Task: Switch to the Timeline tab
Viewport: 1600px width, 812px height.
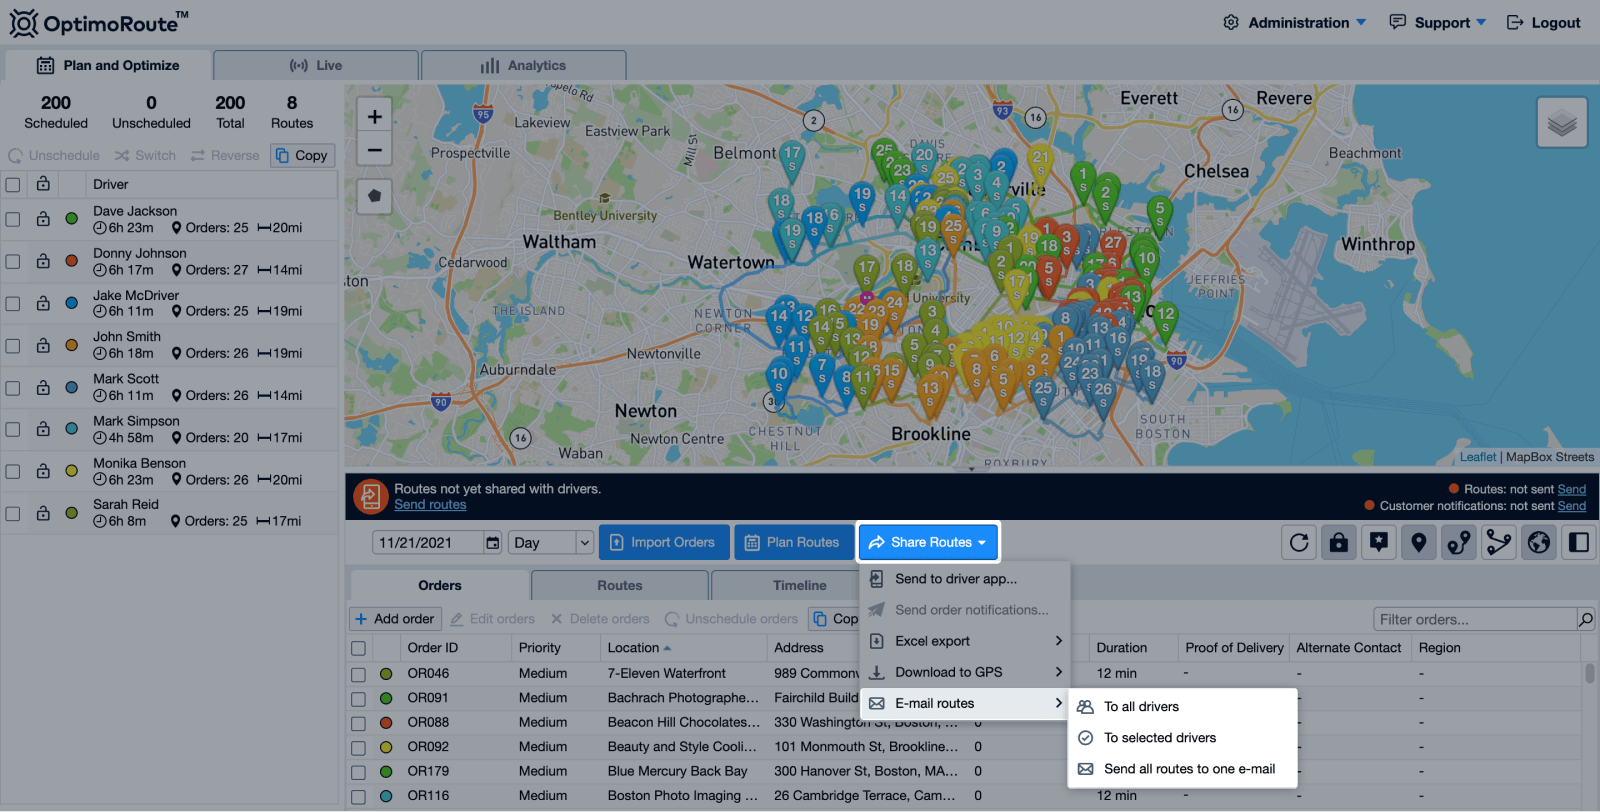Action: point(799,586)
